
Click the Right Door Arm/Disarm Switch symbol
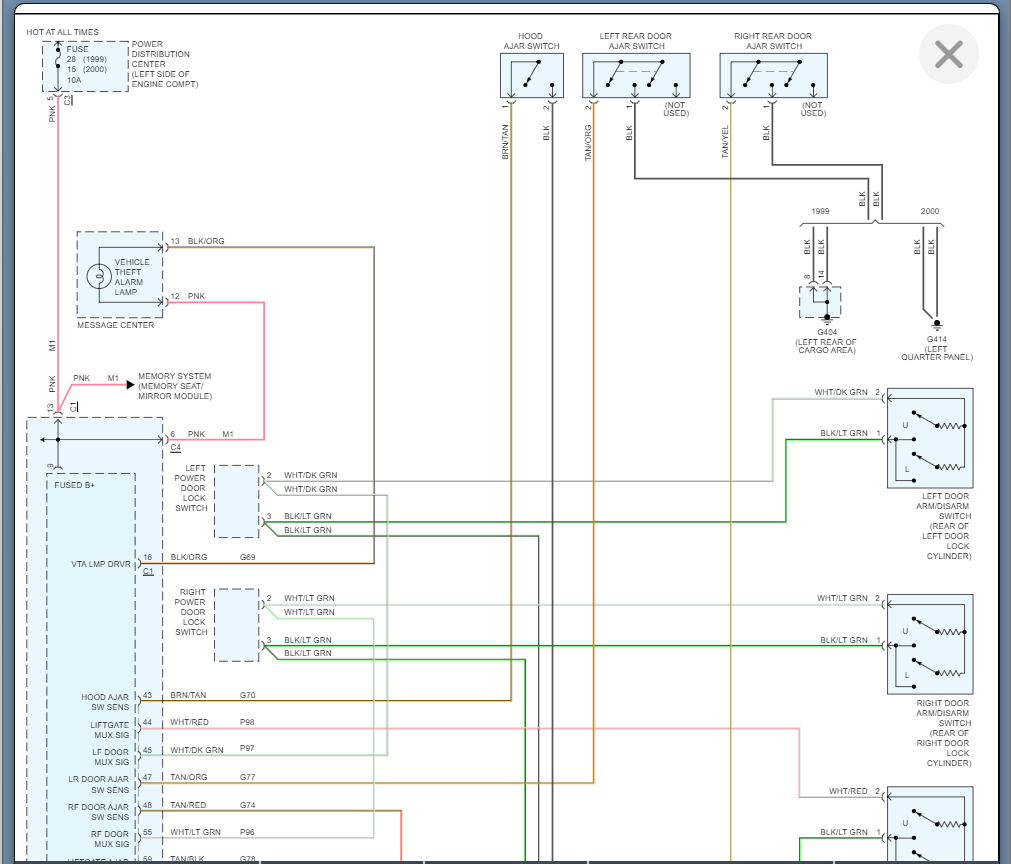929,645
